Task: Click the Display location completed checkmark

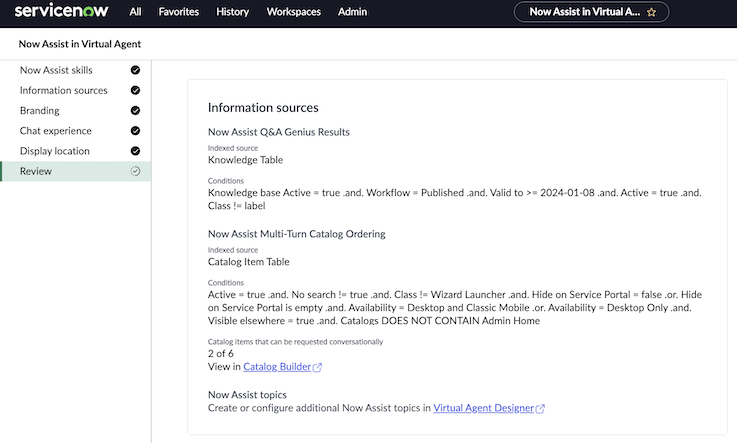Action: click(135, 151)
